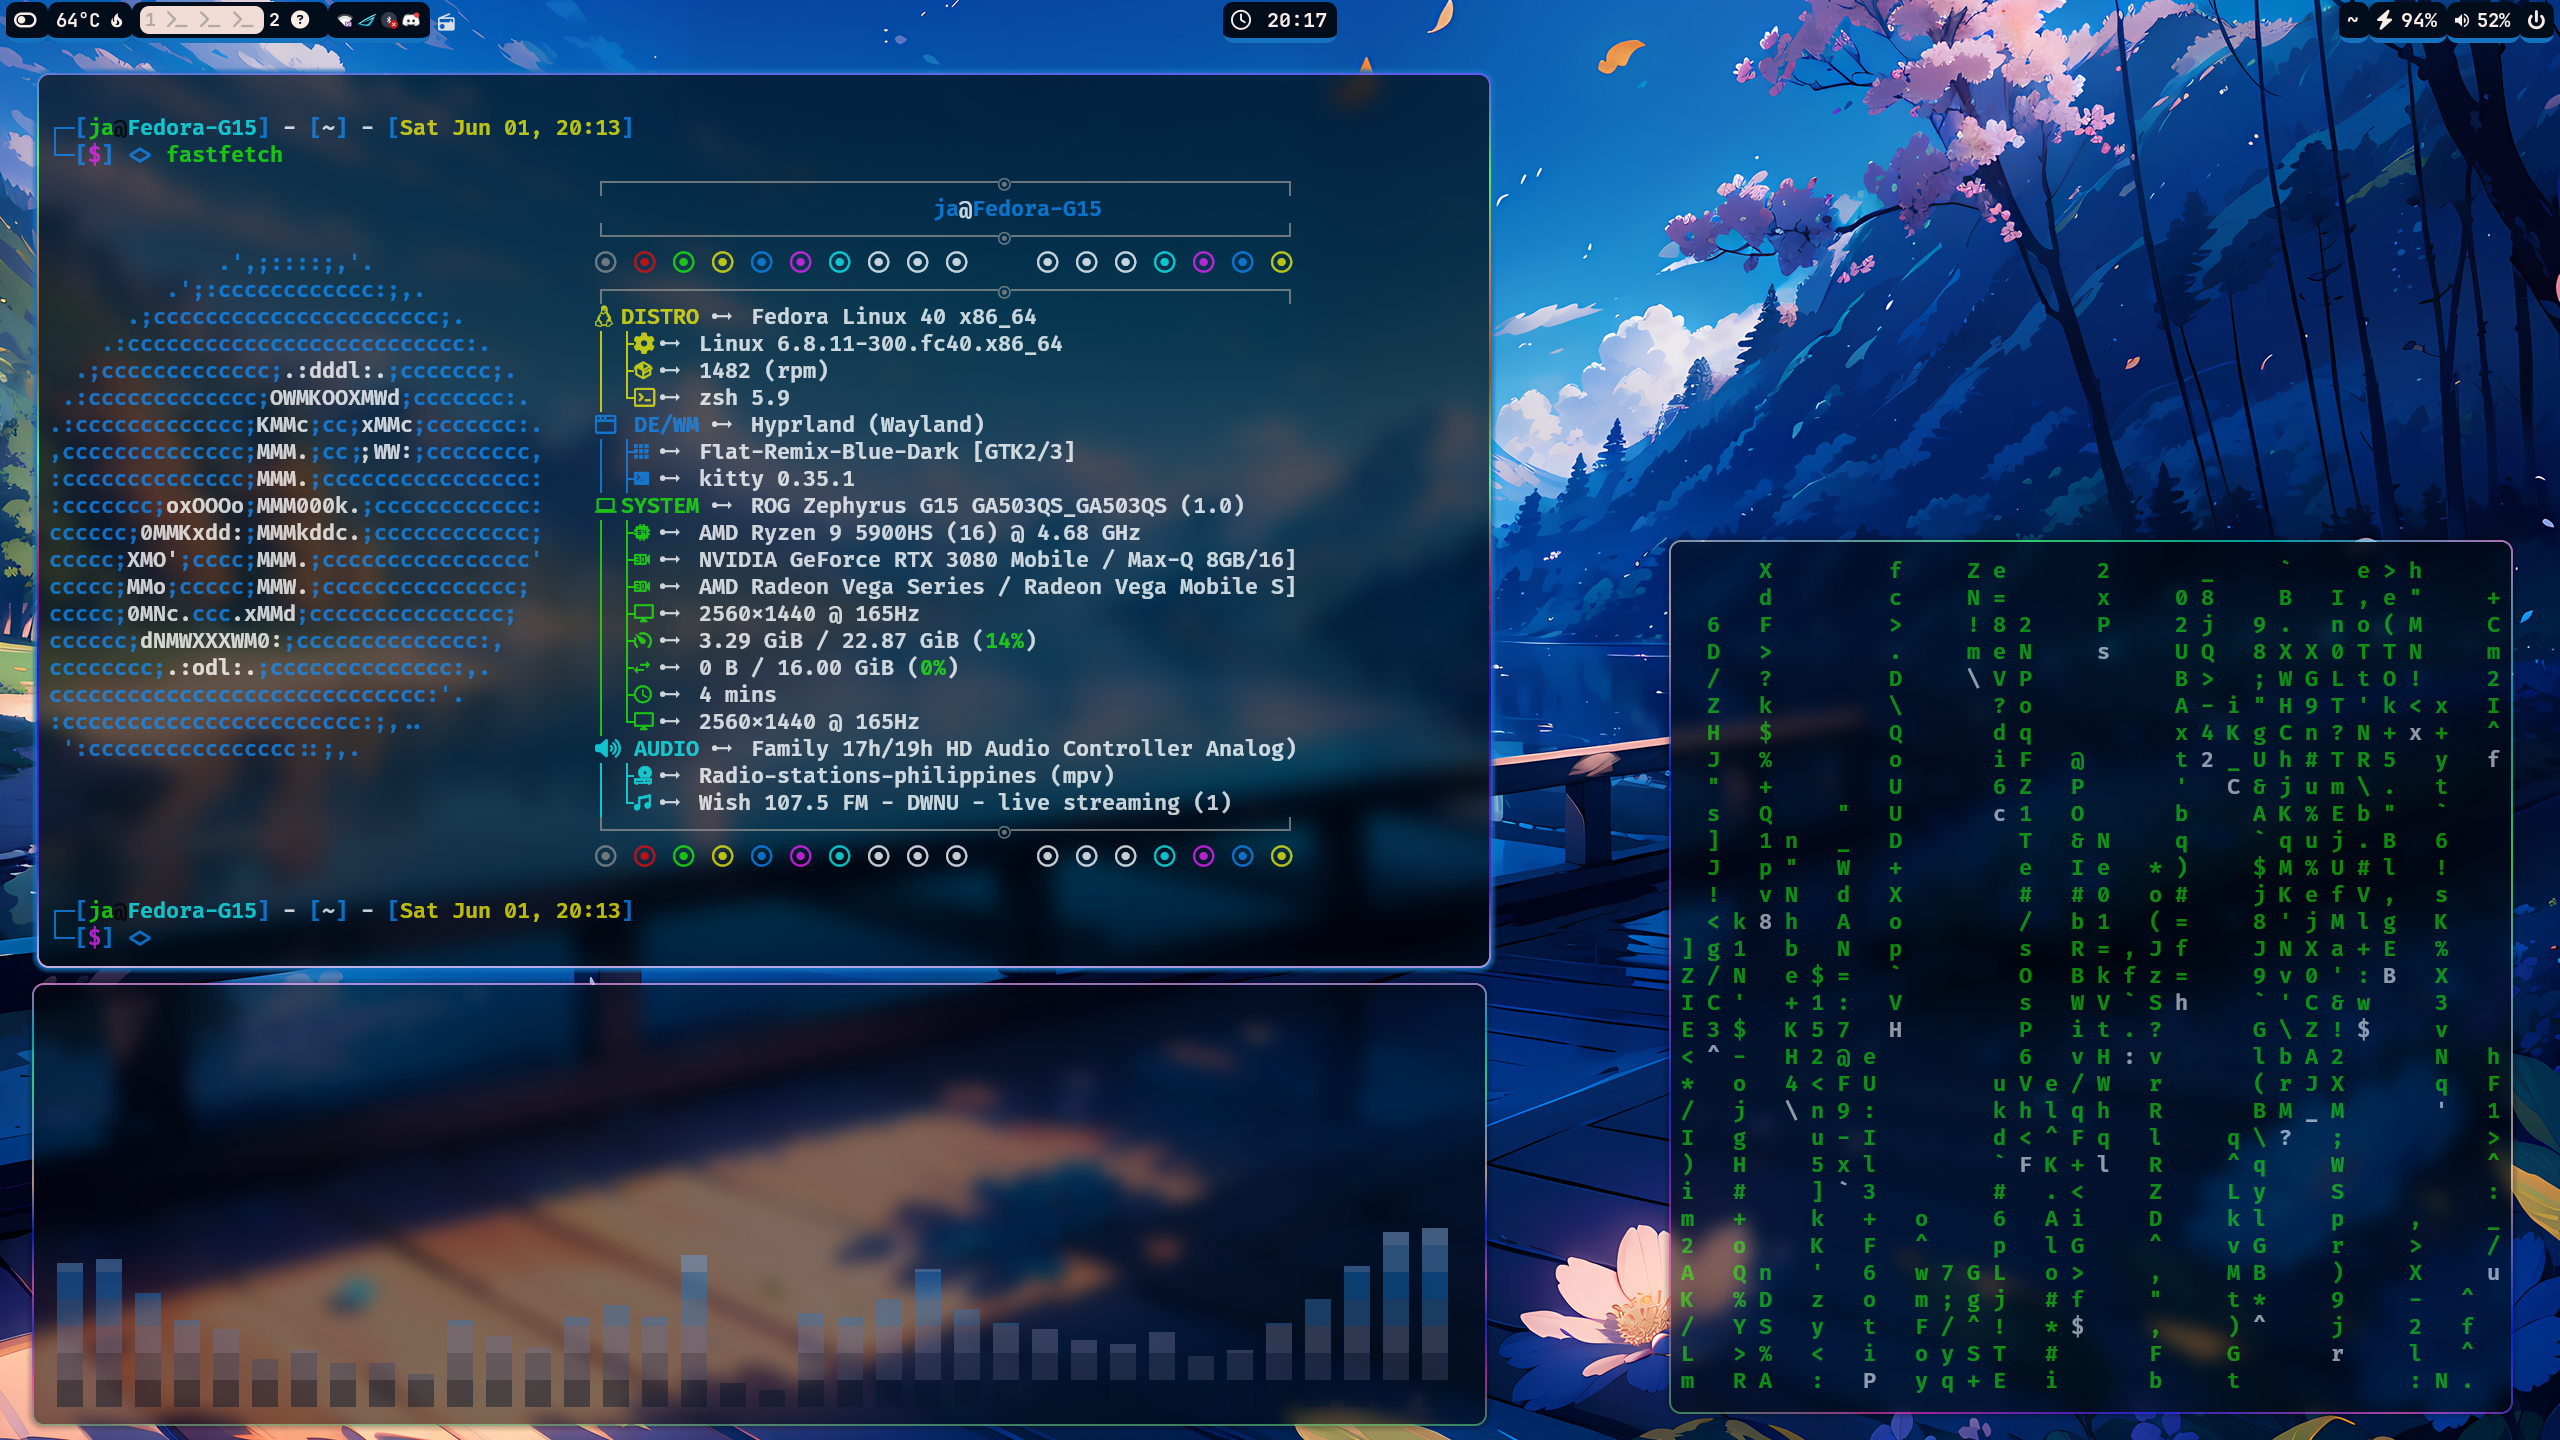Click the player icon beside Radio-stations-philippines
2560x1440 pixels.
(x=644, y=775)
